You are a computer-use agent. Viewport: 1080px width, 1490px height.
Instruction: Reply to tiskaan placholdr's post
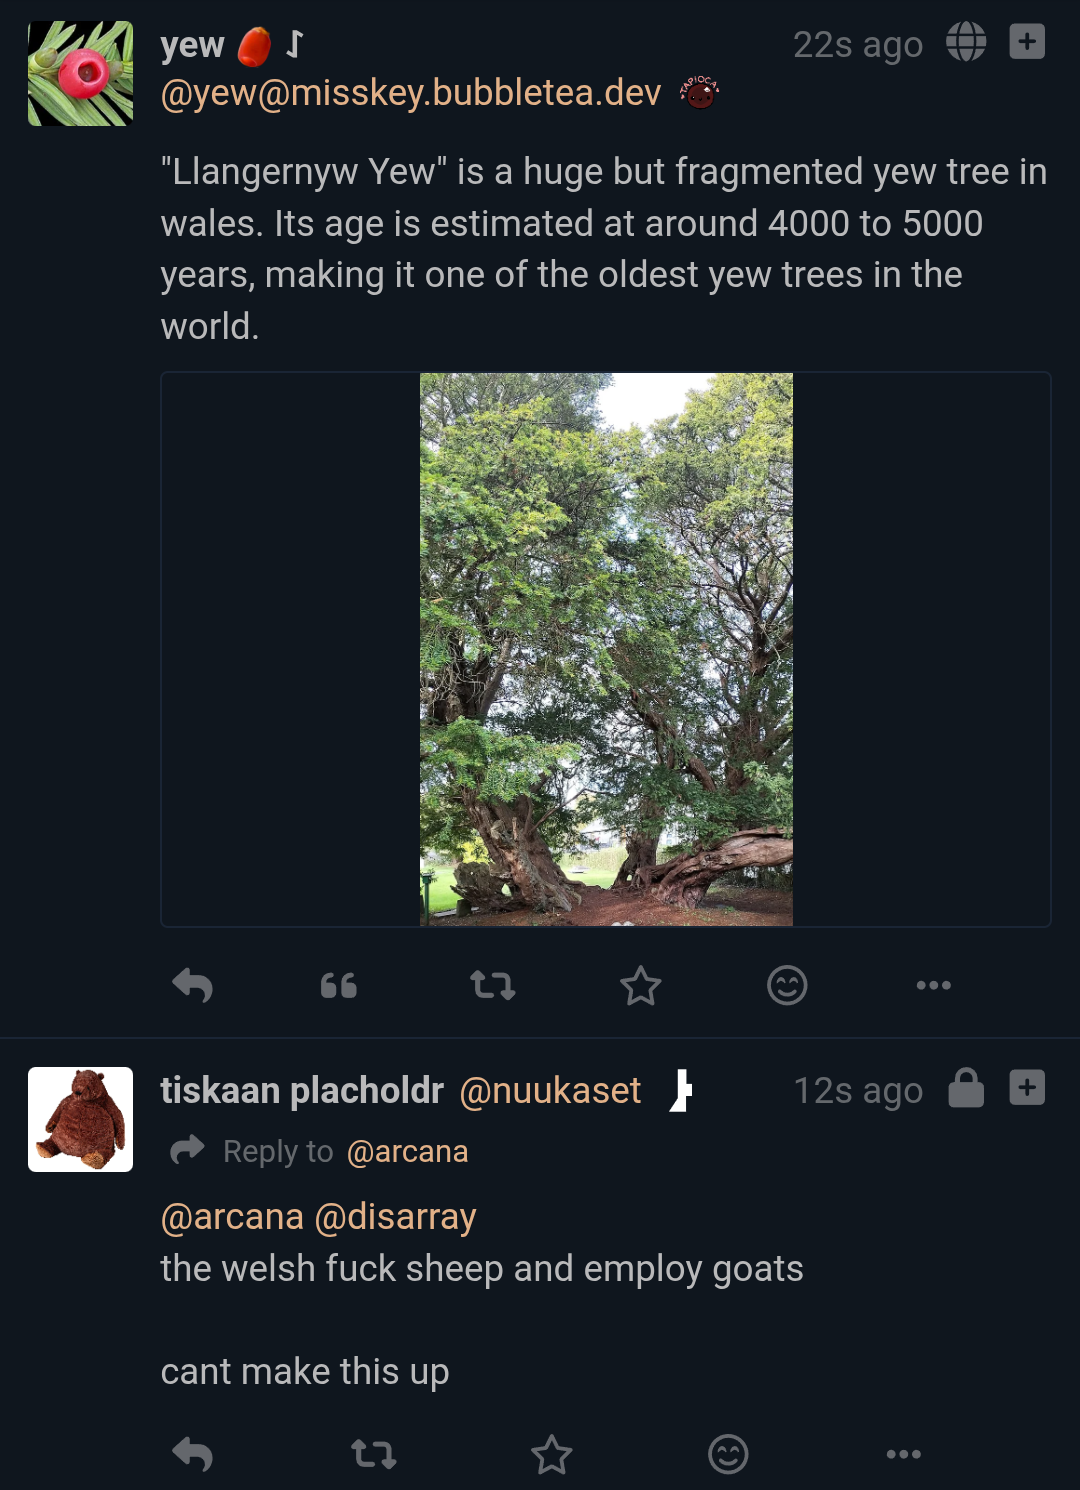(x=193, y=1454)
